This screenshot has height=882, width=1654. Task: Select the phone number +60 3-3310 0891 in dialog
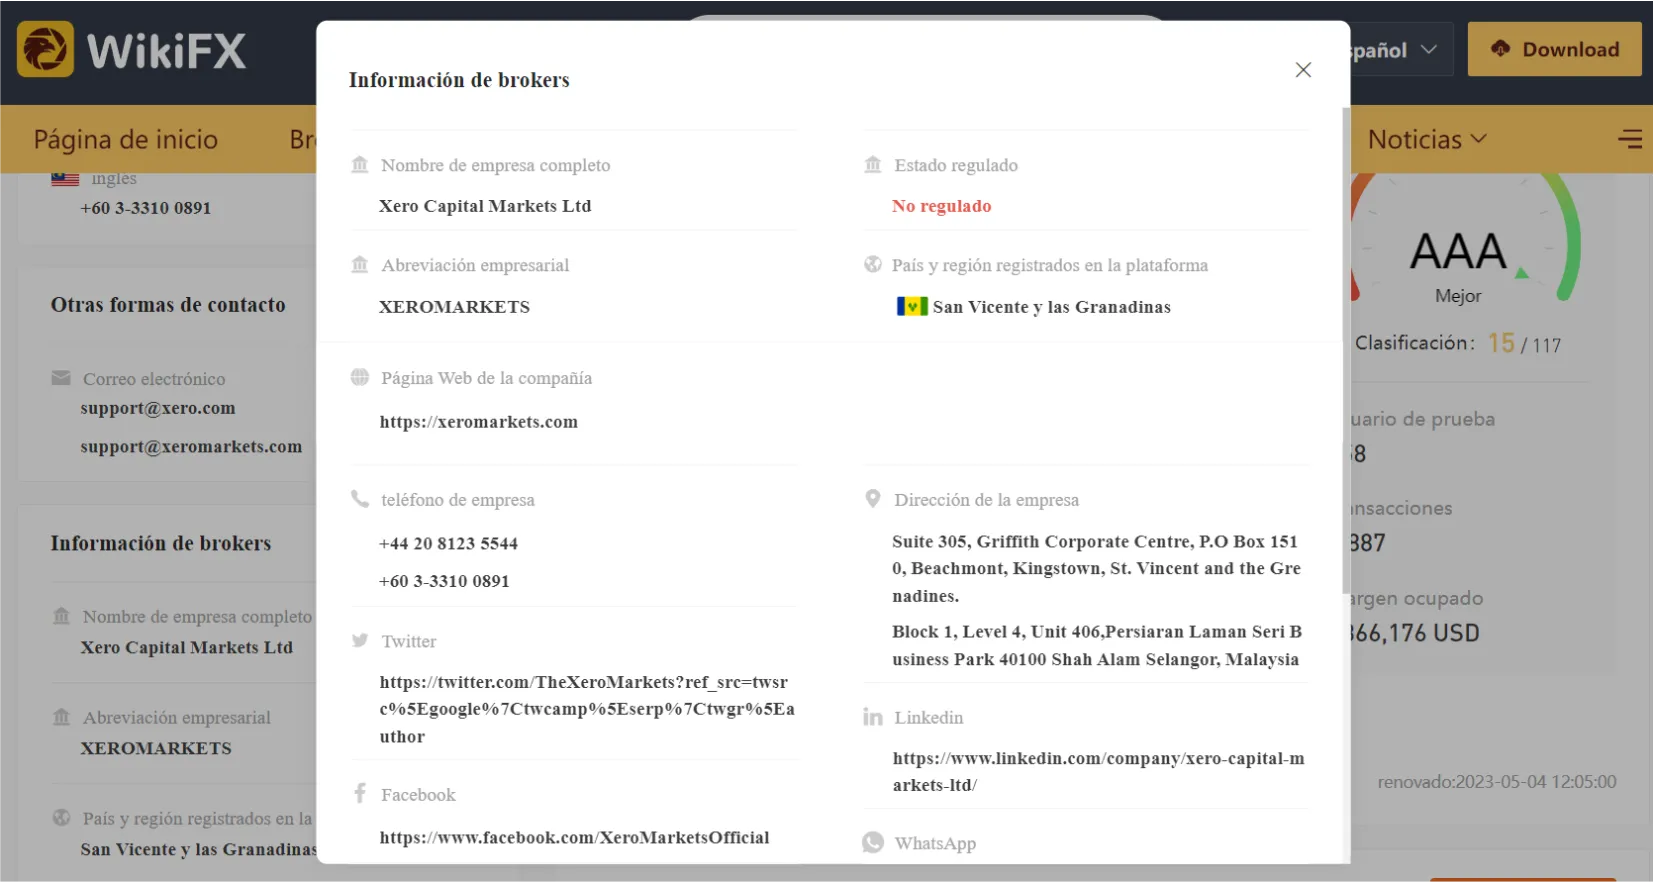[444, 581]
